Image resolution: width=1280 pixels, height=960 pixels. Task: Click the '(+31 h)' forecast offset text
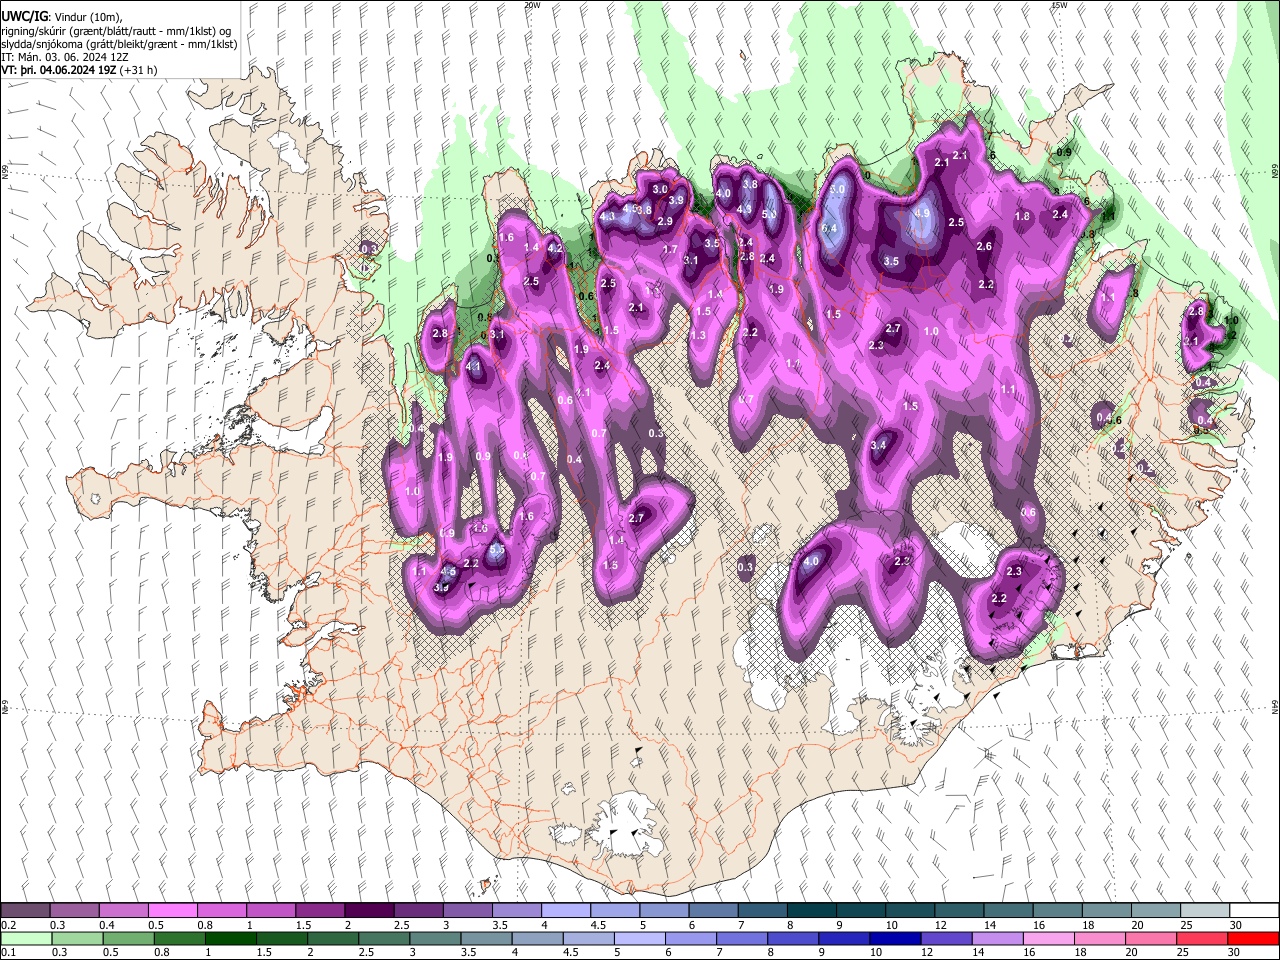[x=138, y=71]
